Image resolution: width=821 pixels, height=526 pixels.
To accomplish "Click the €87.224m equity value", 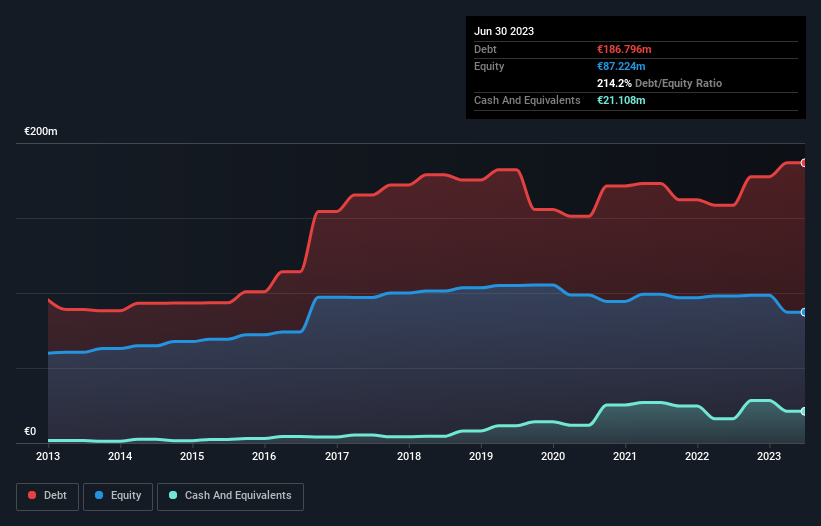I will pyautogui.click(x=621, y=66).
